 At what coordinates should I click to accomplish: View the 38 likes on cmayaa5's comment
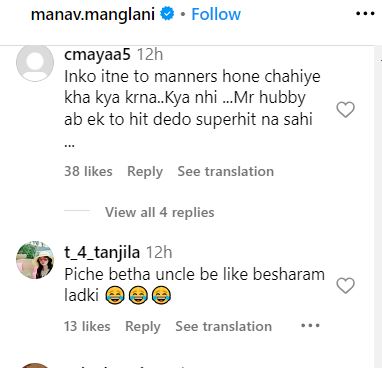point(88,171)
